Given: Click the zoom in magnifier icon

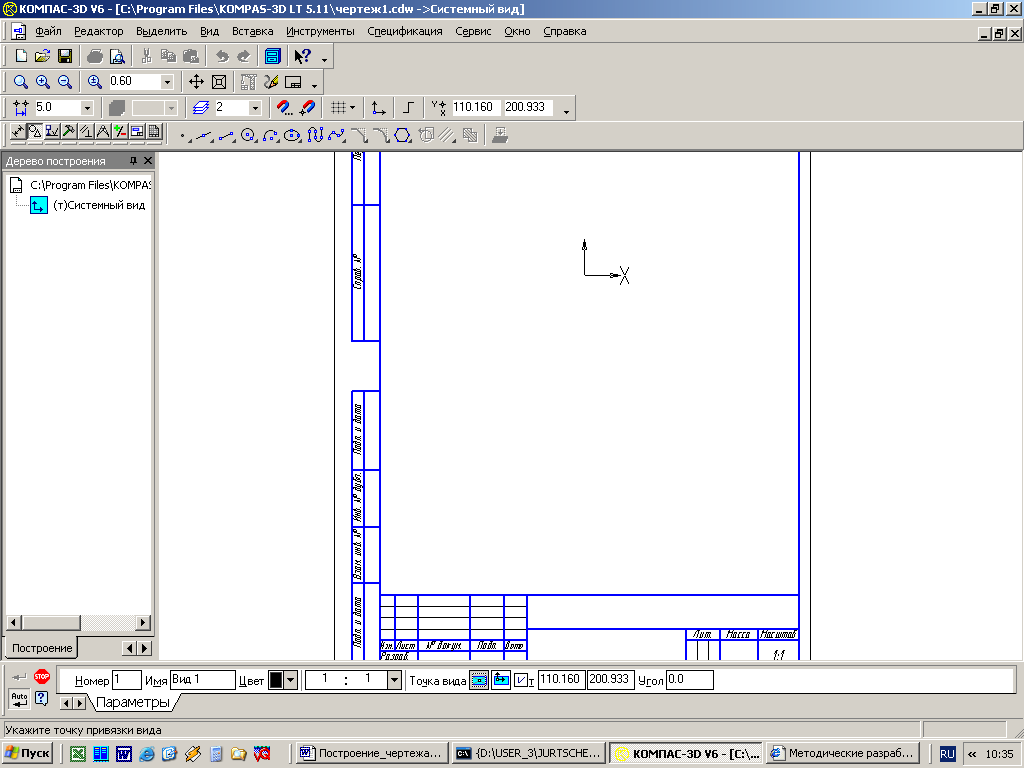Looking at the screenshot, I should tap(42, 82).
